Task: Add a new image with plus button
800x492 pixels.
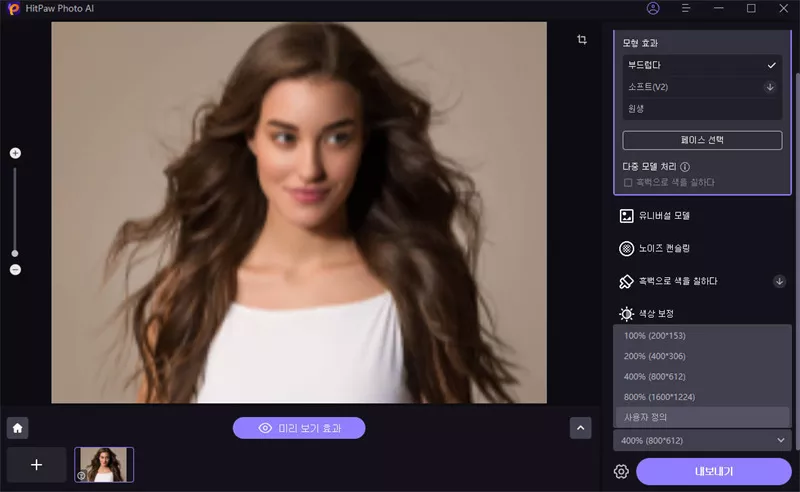Action: pyautogui.click(x=37, y=465)
